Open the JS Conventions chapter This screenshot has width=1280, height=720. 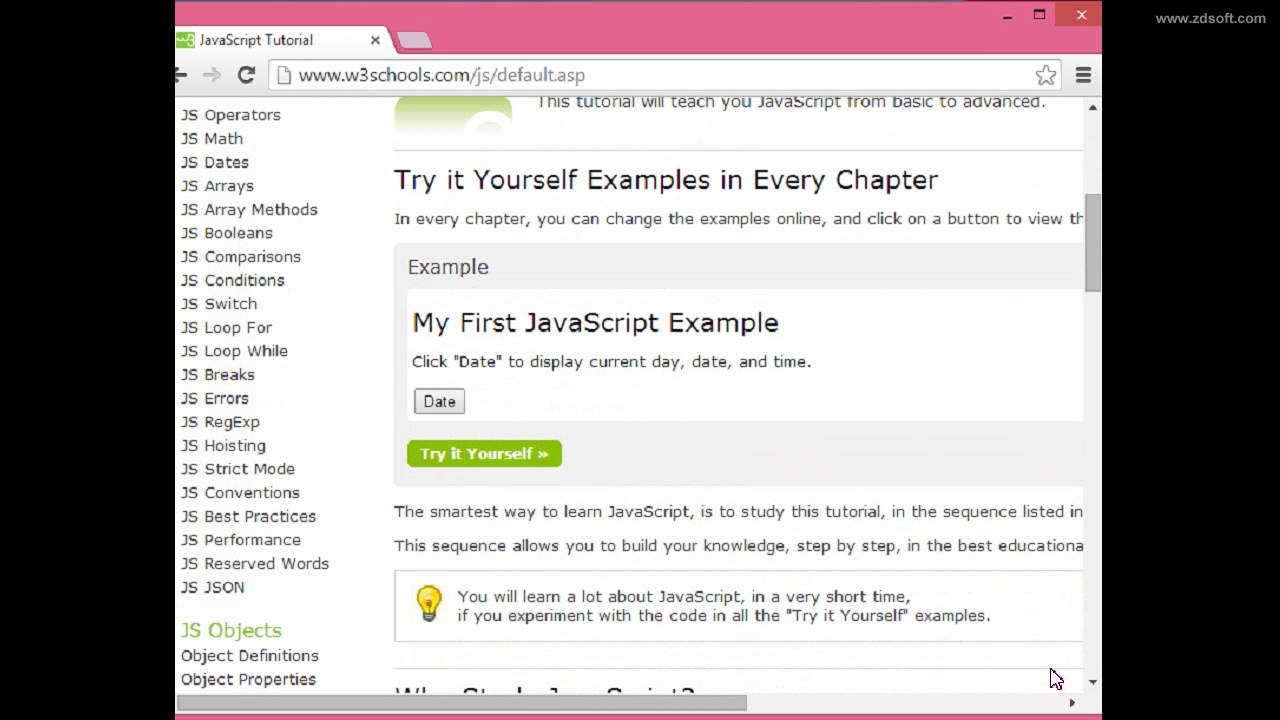pyautogui.click(x=240, y=493)
